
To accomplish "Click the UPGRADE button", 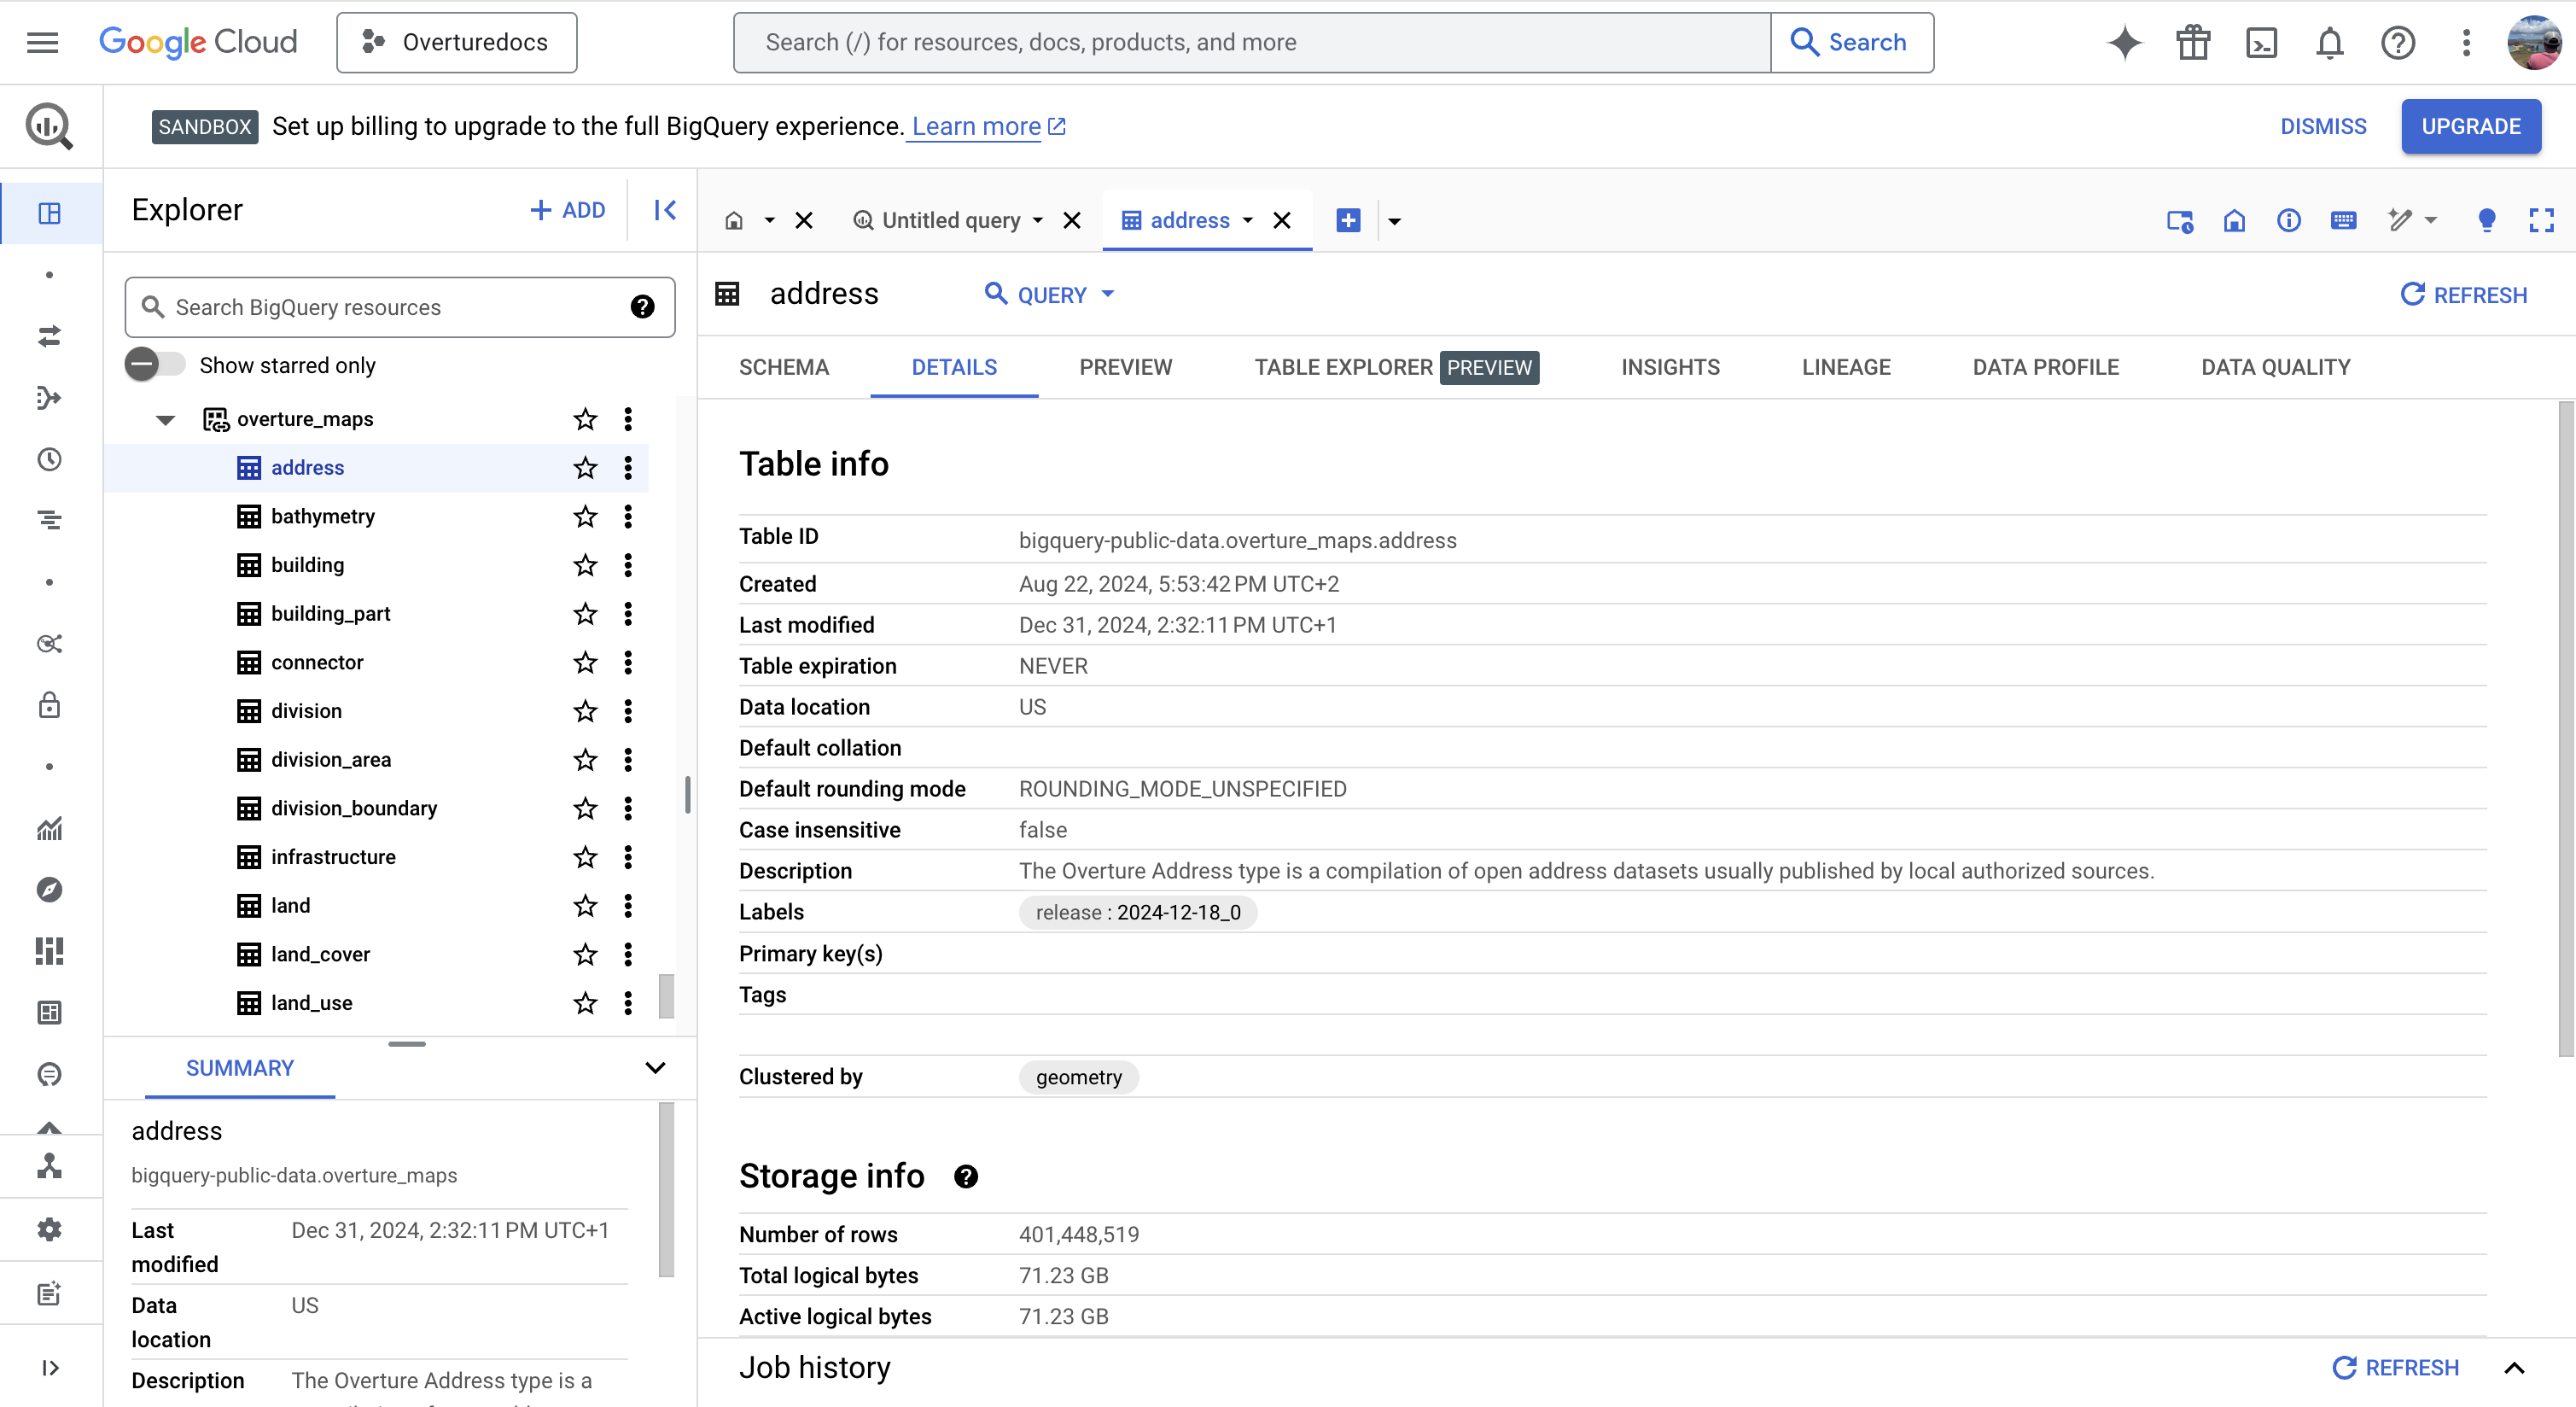I will click(2470, 126).
